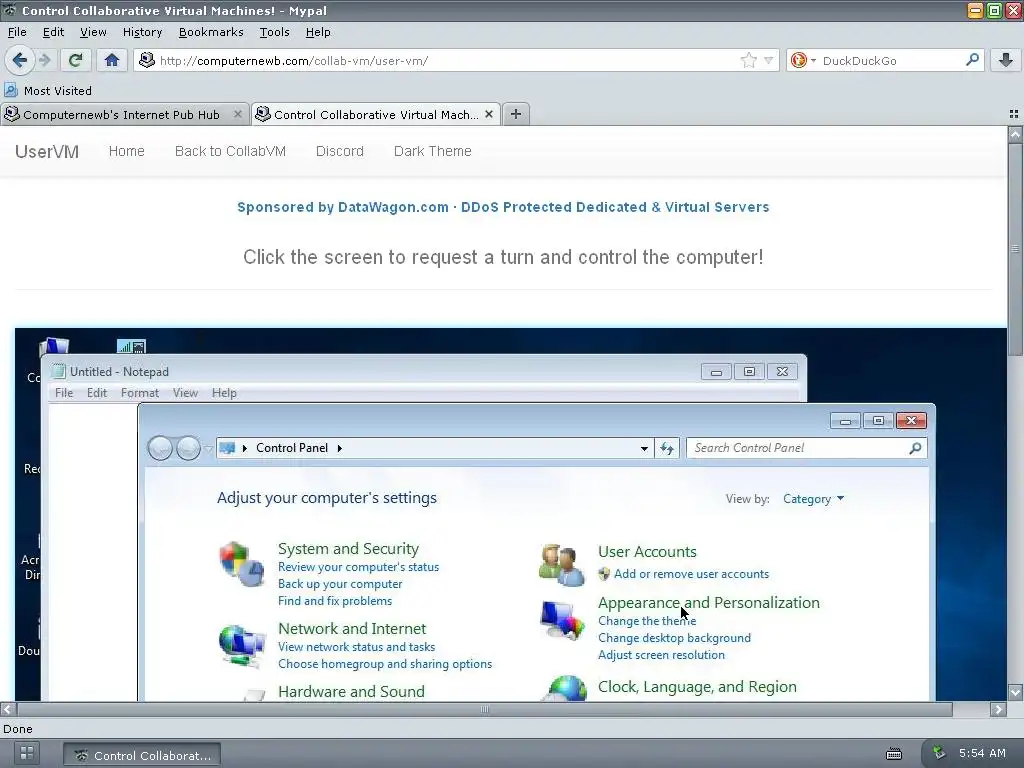Click the Back to CollabVM link
1024x768 pixels.
point(230,151)
